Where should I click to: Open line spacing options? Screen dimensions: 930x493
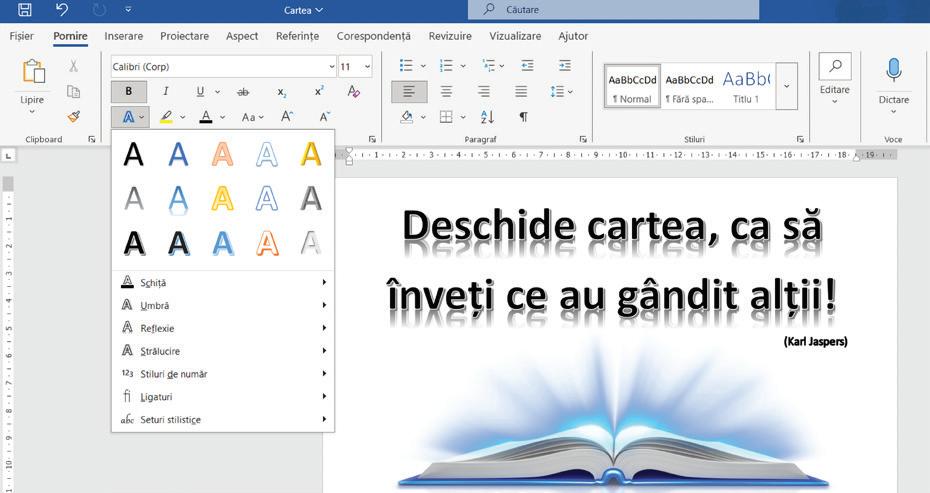pyautogui.click(x=561, y=91)
